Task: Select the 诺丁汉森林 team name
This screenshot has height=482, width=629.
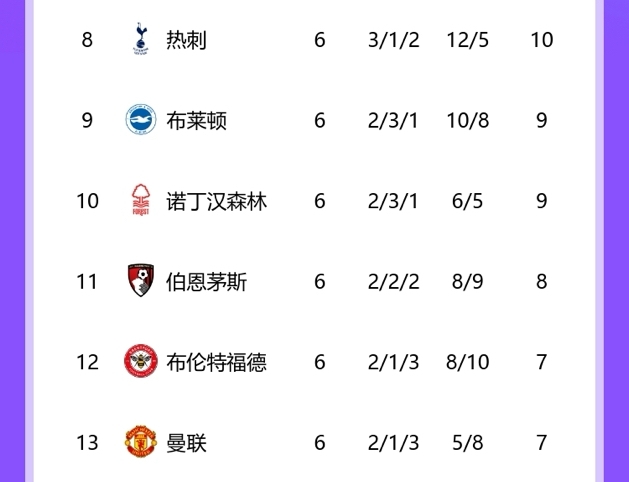Action: (216, 201)
